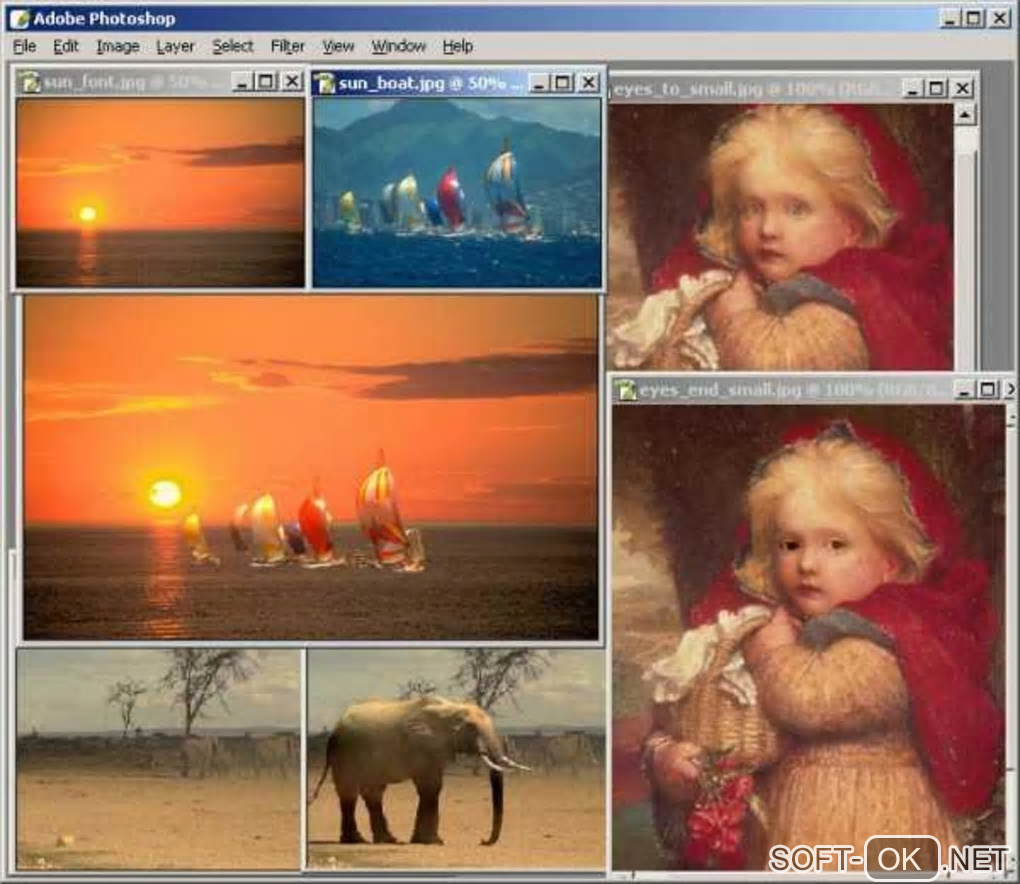Show the Filter menu
The image size is (1020, 884).
point(288,46)
